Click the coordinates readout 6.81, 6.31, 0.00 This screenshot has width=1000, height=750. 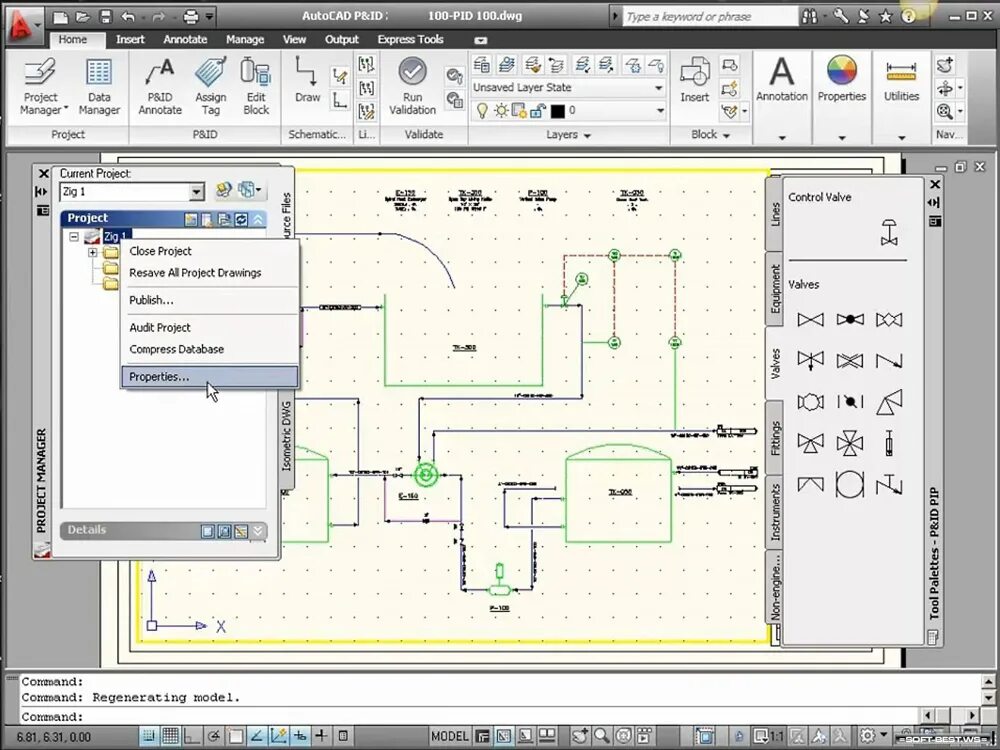pyautogui.click(x=54, y=737)
